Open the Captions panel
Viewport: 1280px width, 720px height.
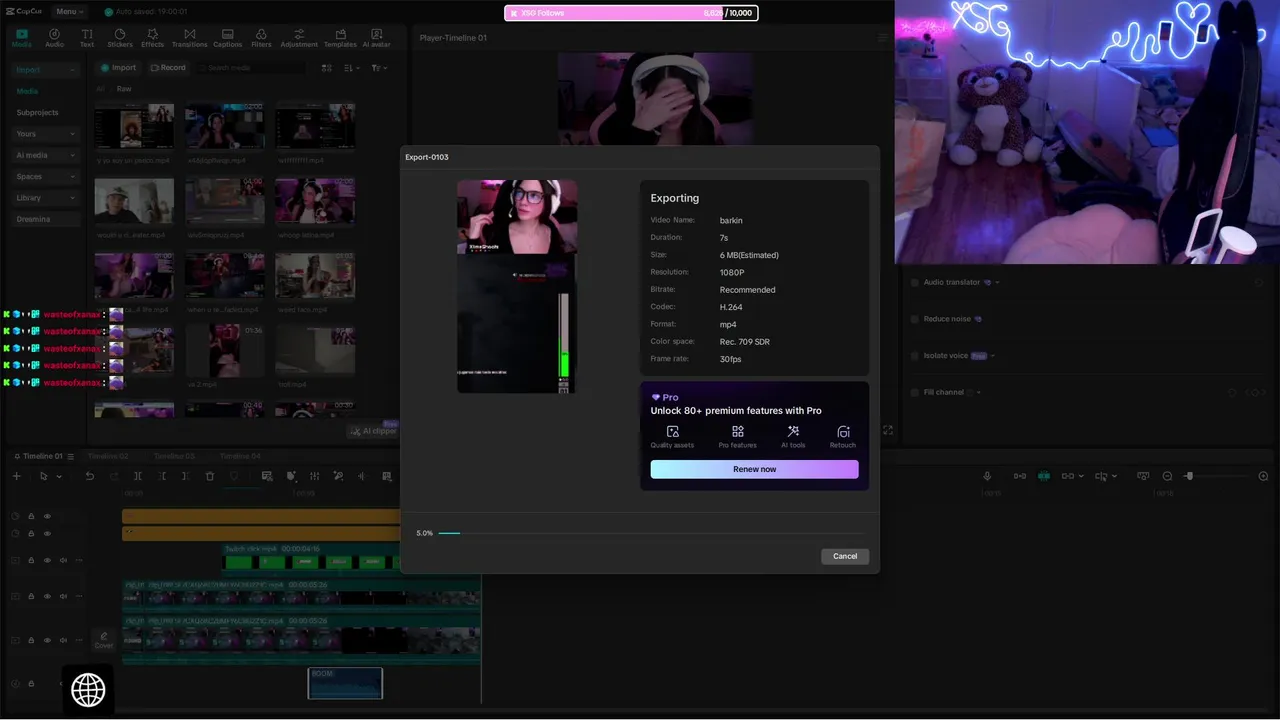point(227,38)
